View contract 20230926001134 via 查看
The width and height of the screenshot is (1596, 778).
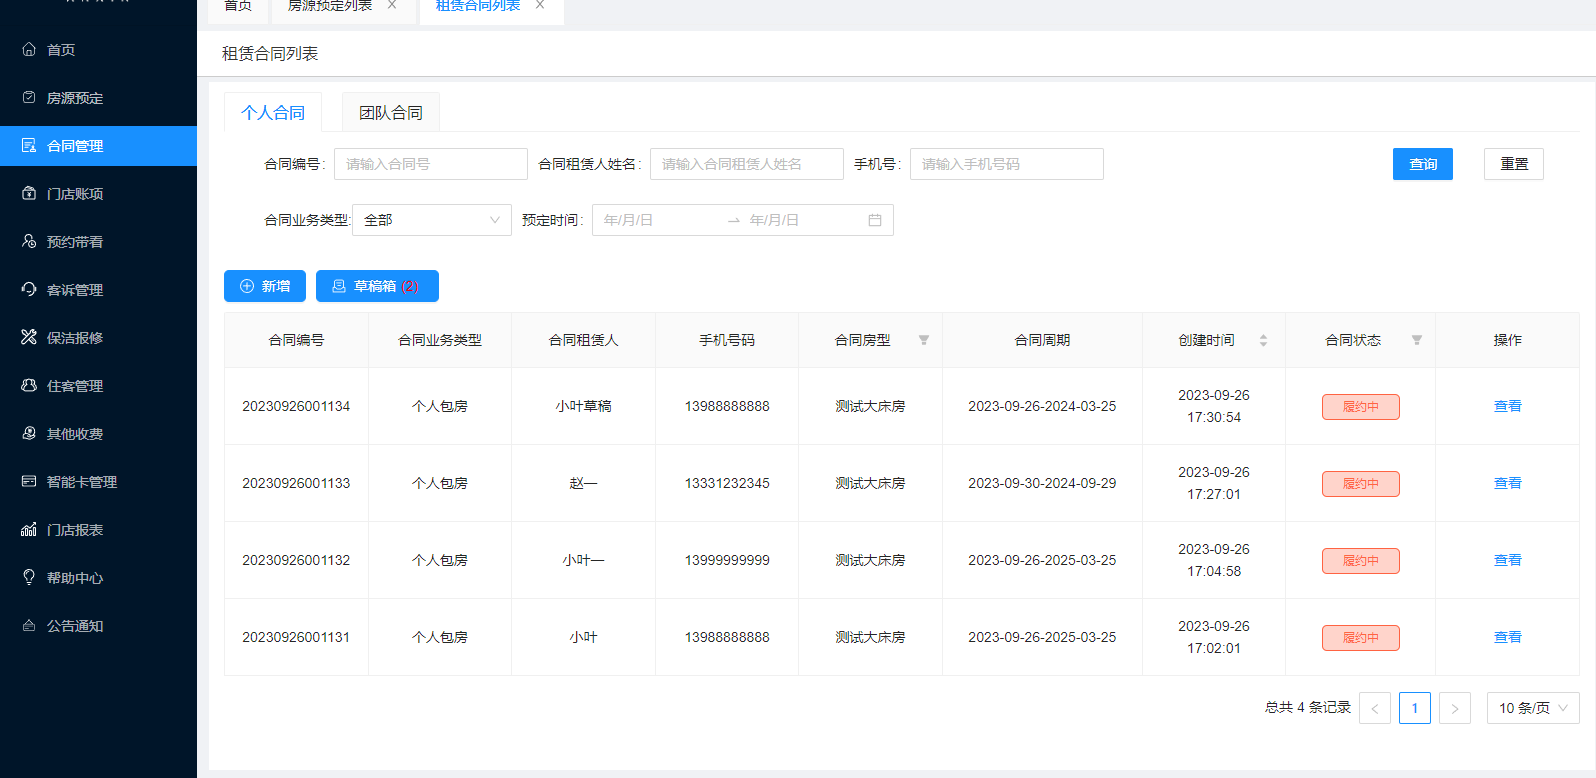1508,406
